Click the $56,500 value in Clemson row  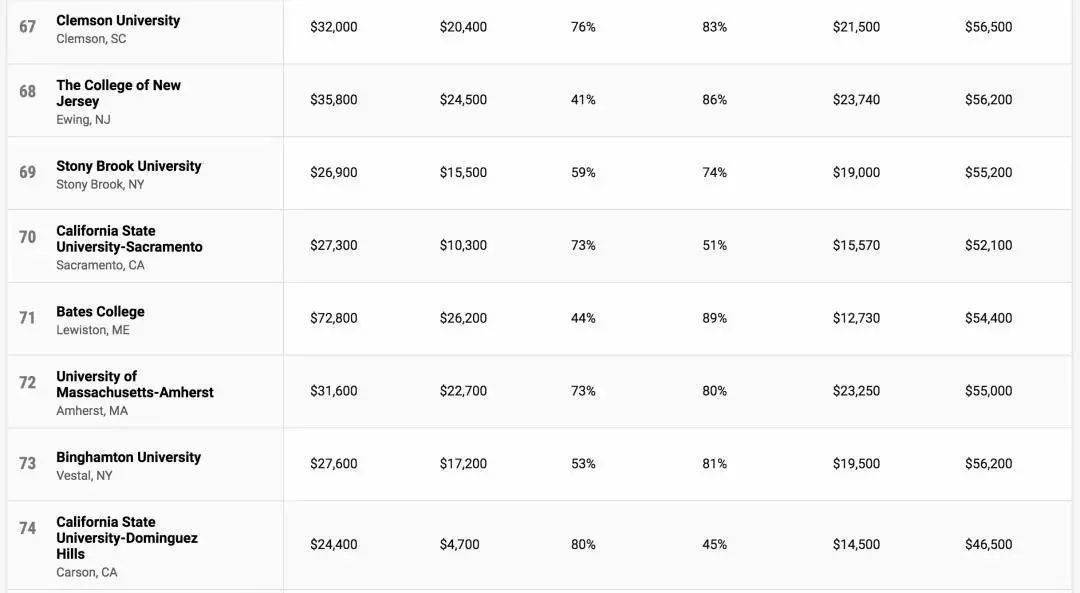[988, 27]
